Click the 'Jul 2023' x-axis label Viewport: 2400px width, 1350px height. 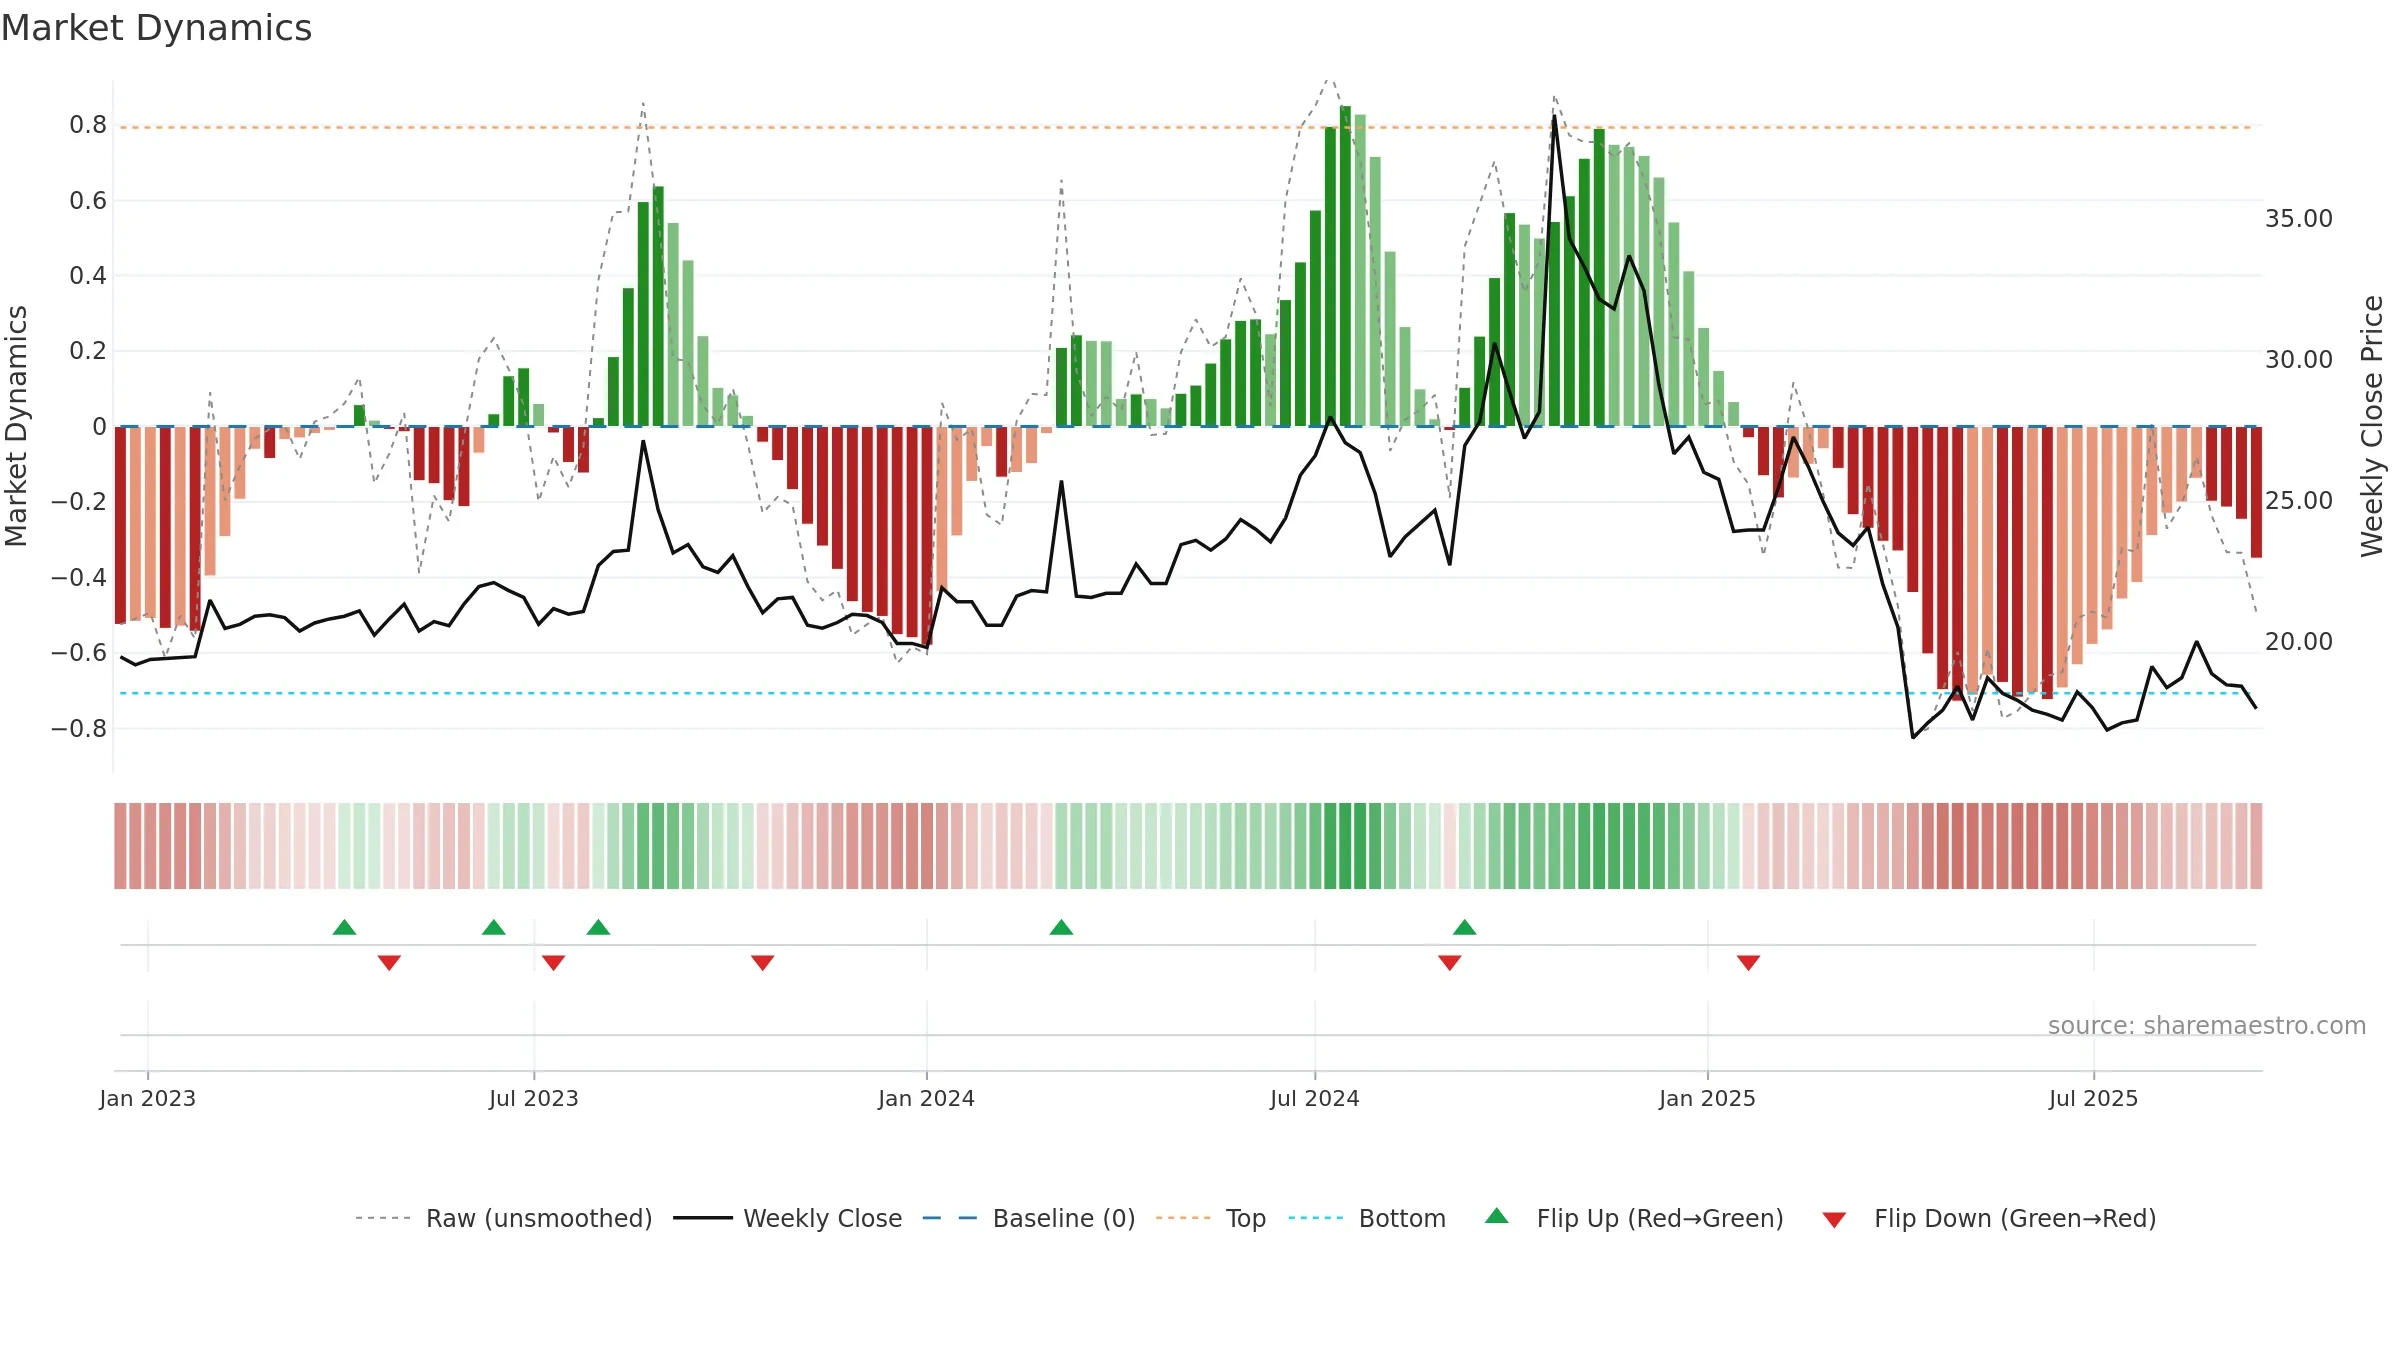tap(534, 1098)
